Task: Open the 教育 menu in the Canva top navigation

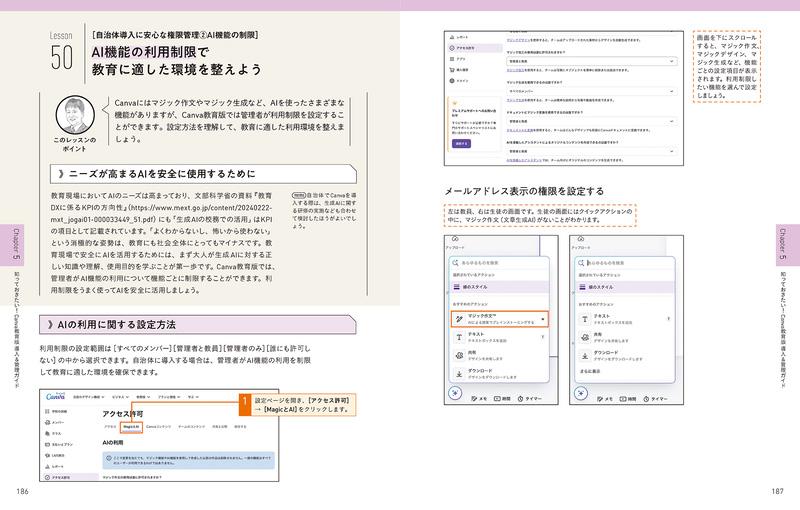Action: 142,396
